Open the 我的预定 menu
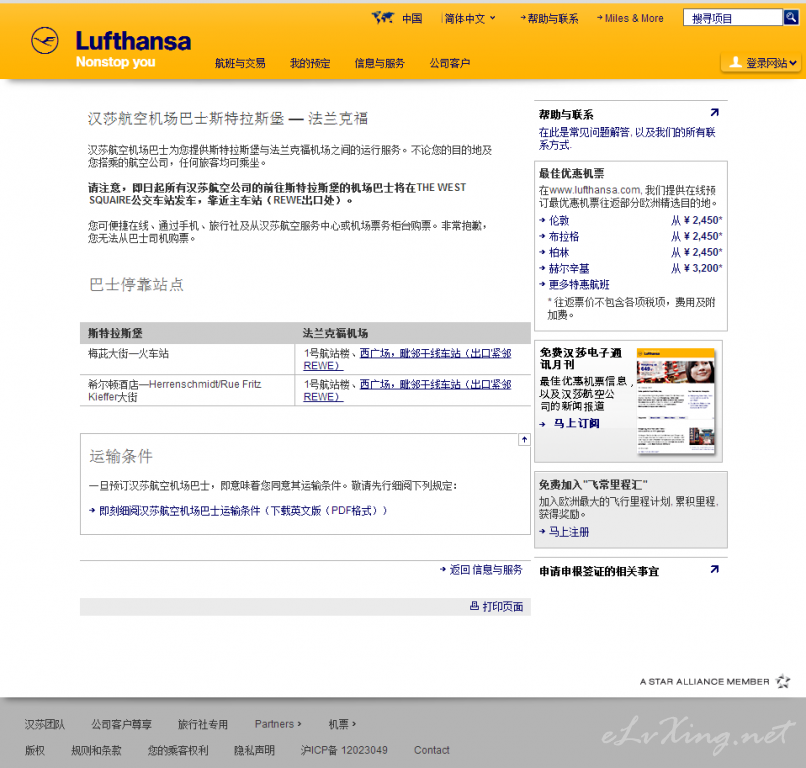Screen dimensions: 806x768 click(310, 63)
